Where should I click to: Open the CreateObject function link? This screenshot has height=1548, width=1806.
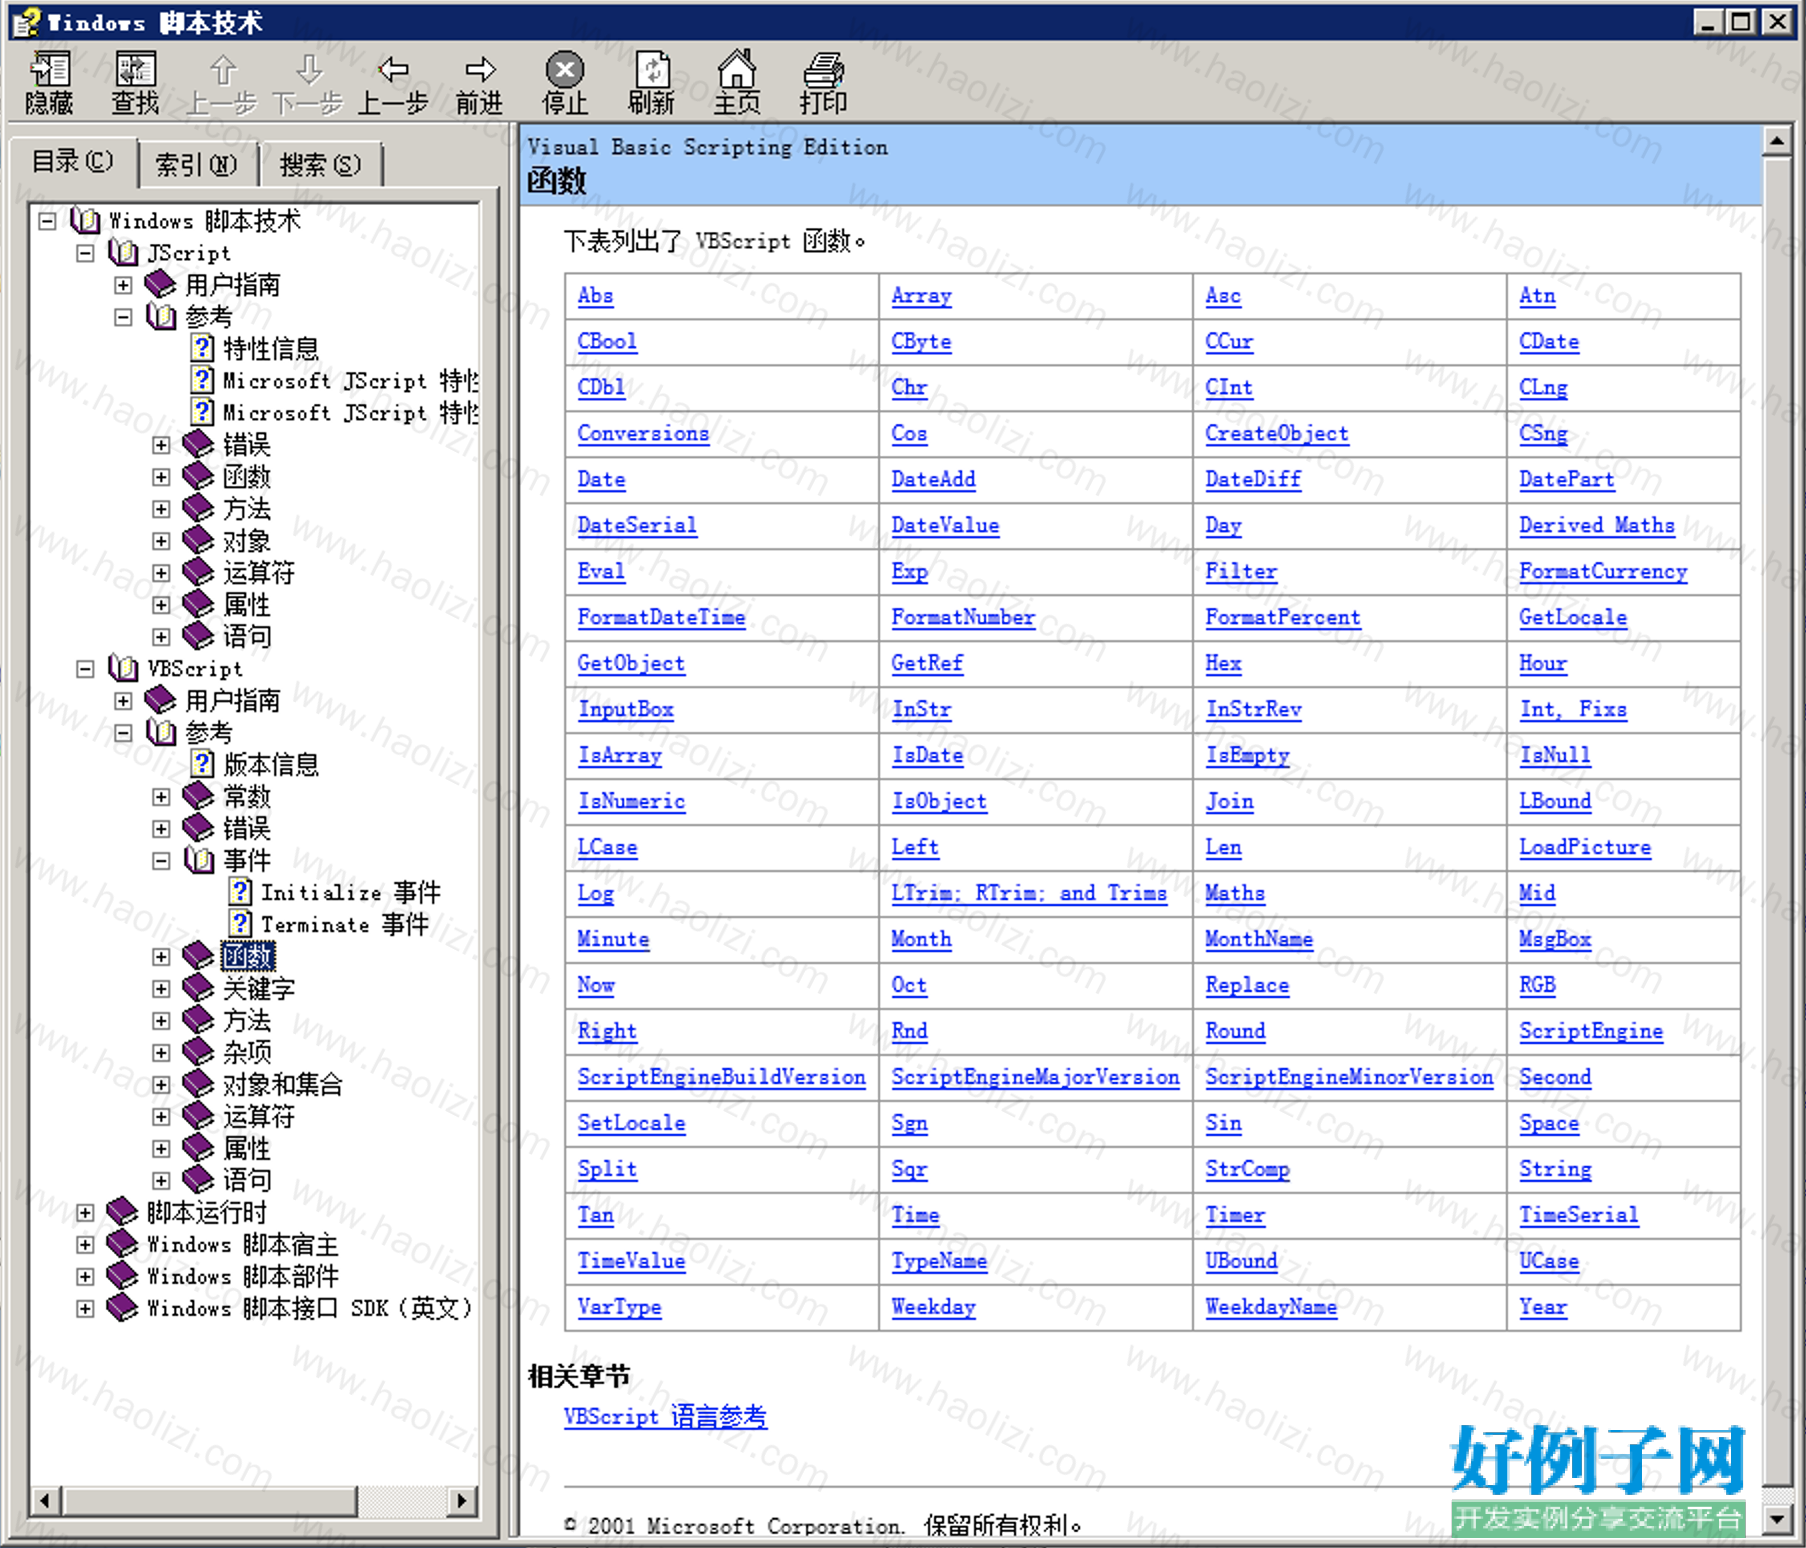1276,434
